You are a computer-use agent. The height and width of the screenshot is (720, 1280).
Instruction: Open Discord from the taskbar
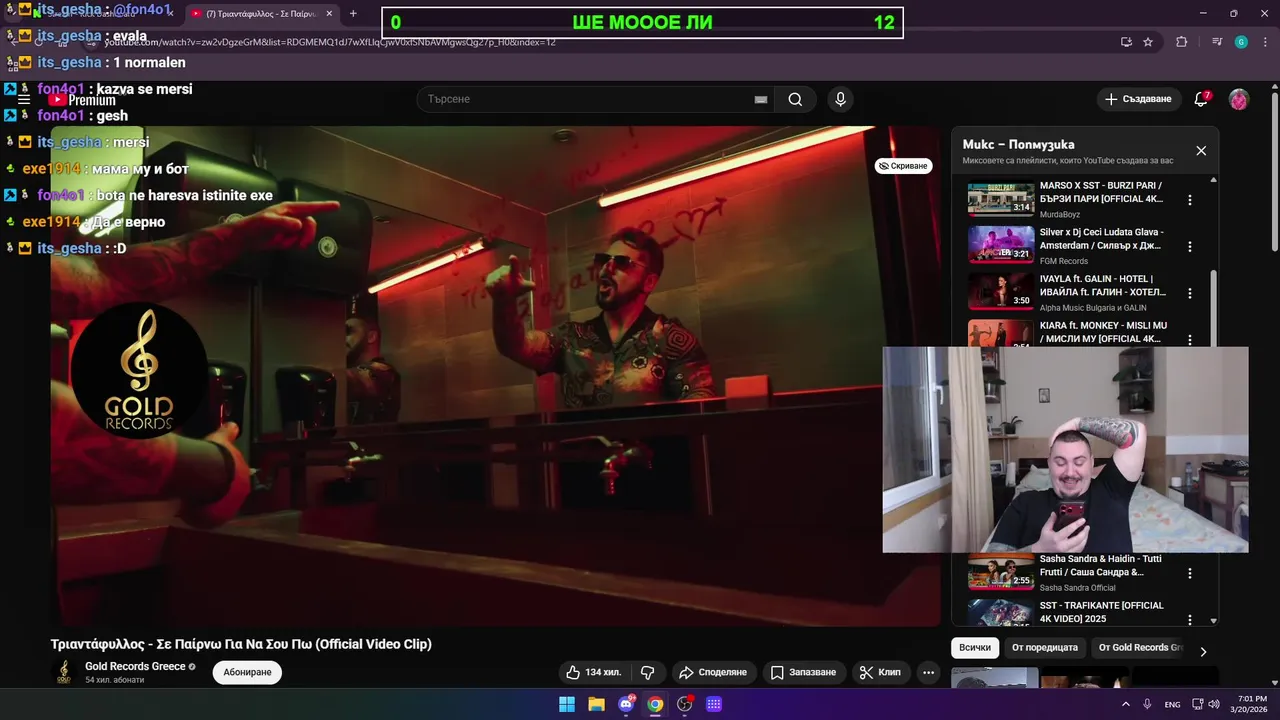point(626,704)
